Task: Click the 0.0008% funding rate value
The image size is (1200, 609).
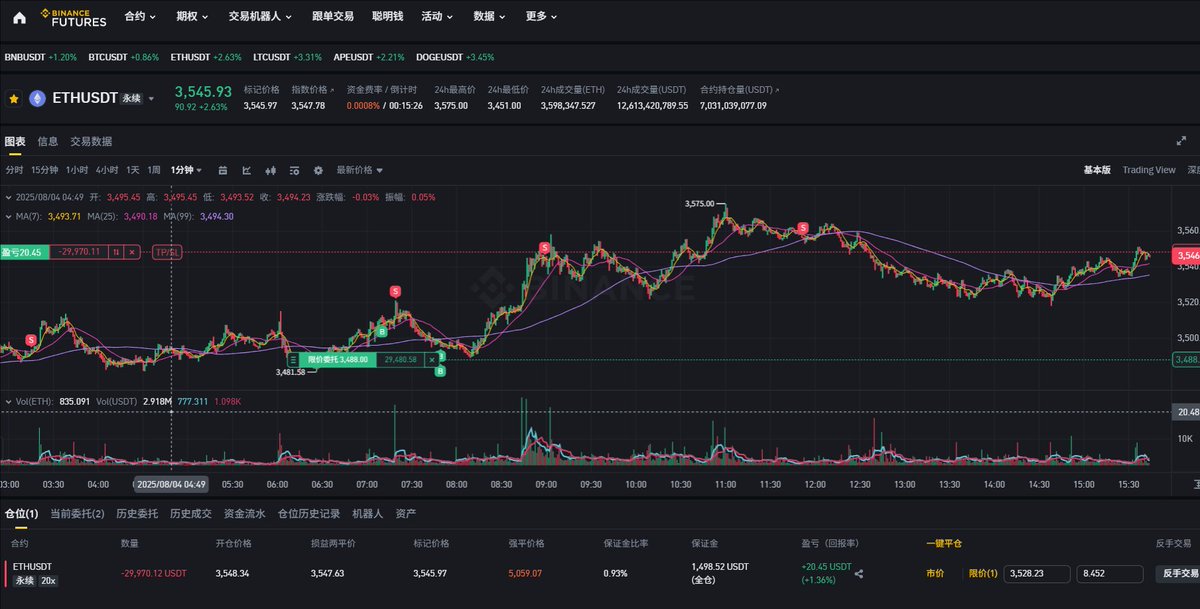Action: 362,105
